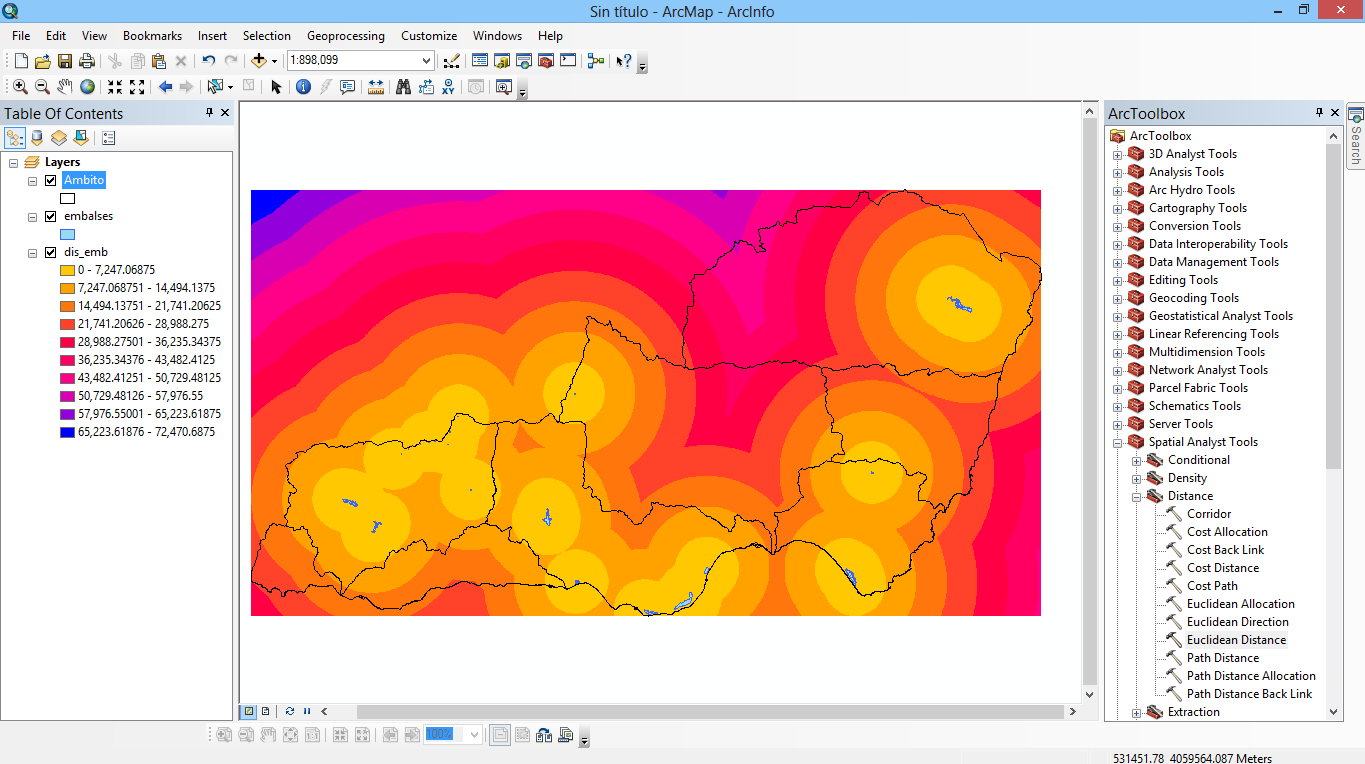Click the Cost Distance tool

[x=1222, y=568]
